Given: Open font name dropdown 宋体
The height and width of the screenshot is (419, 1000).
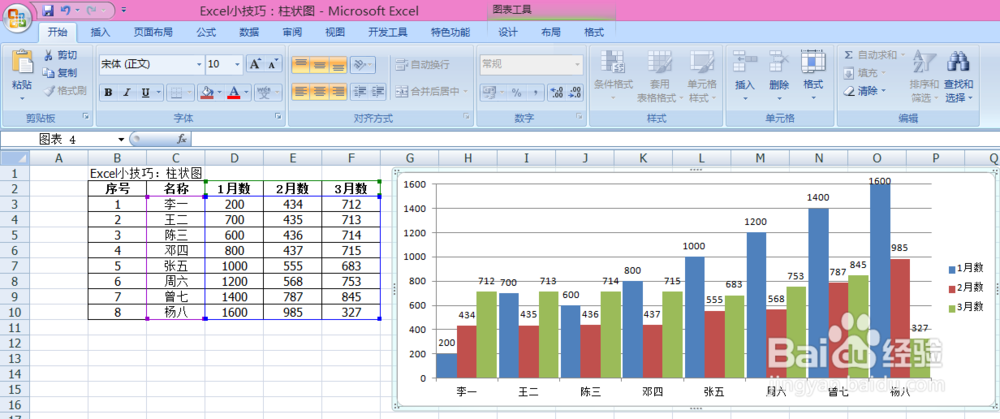Looking at the screenshot, I should [x=199, y=64].
